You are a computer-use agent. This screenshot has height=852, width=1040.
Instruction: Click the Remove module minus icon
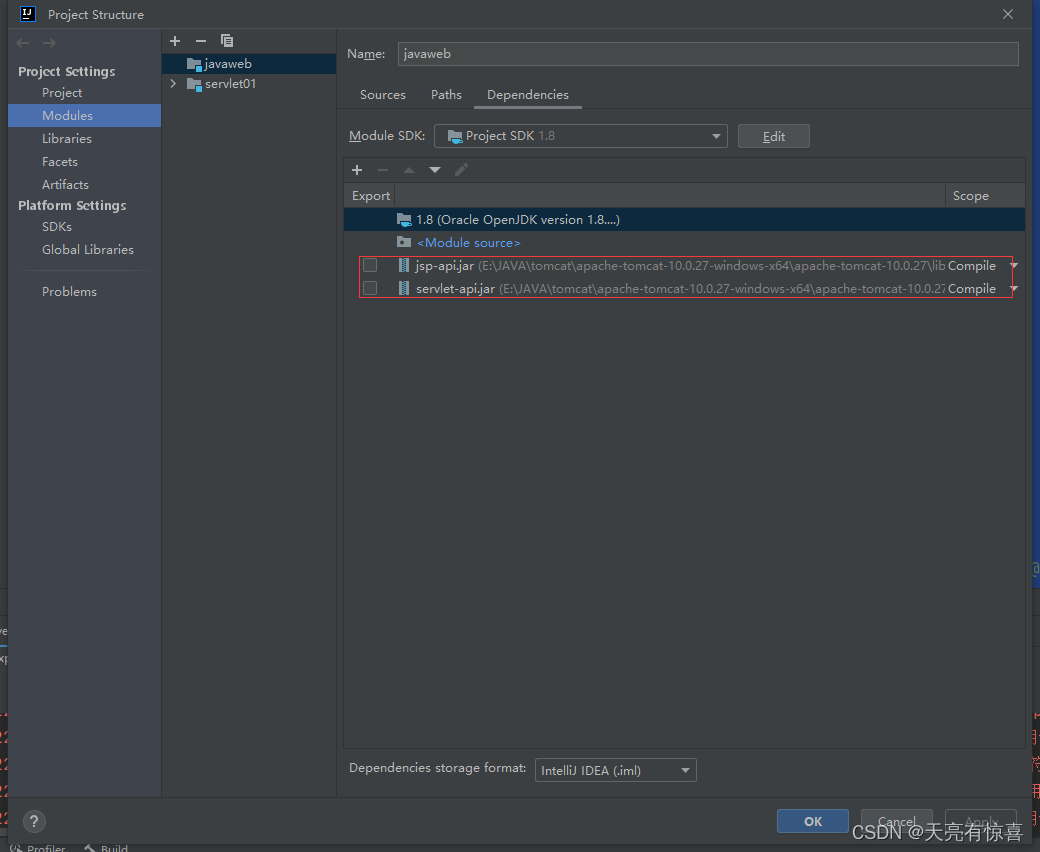pos(200,41)
